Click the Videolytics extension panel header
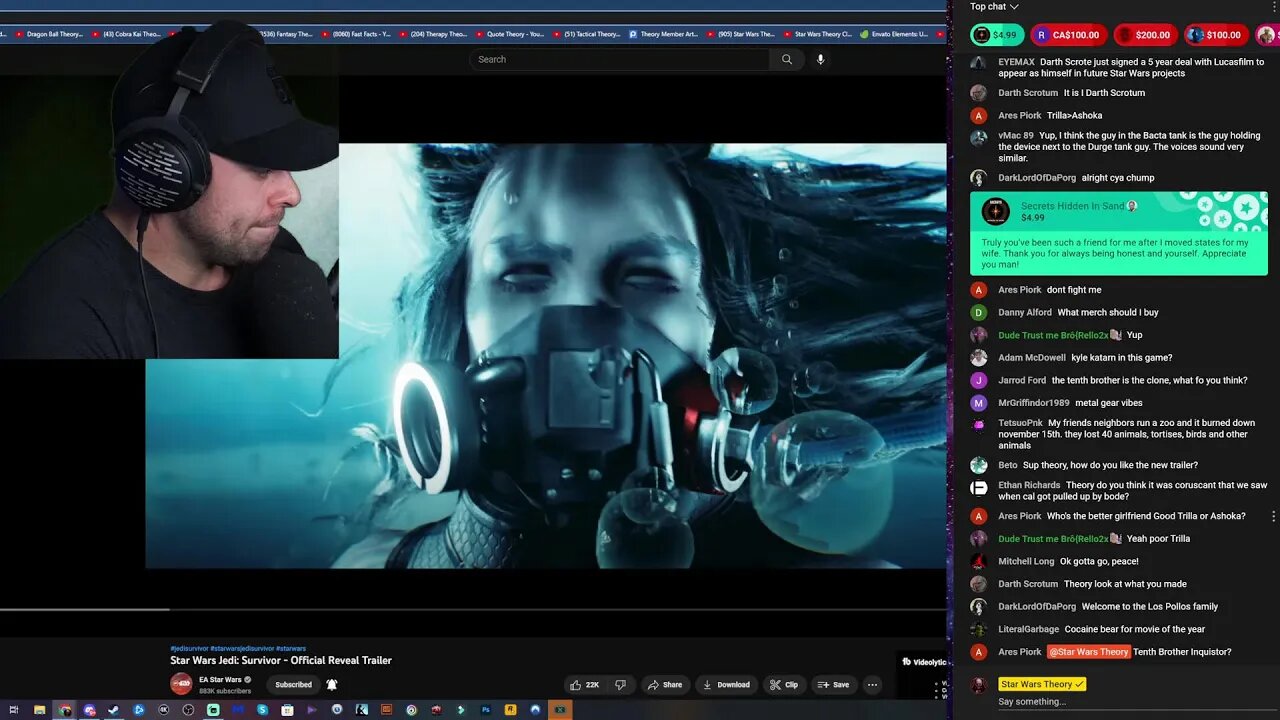This screenshot has height=720, width=1280. click(924, 661)
